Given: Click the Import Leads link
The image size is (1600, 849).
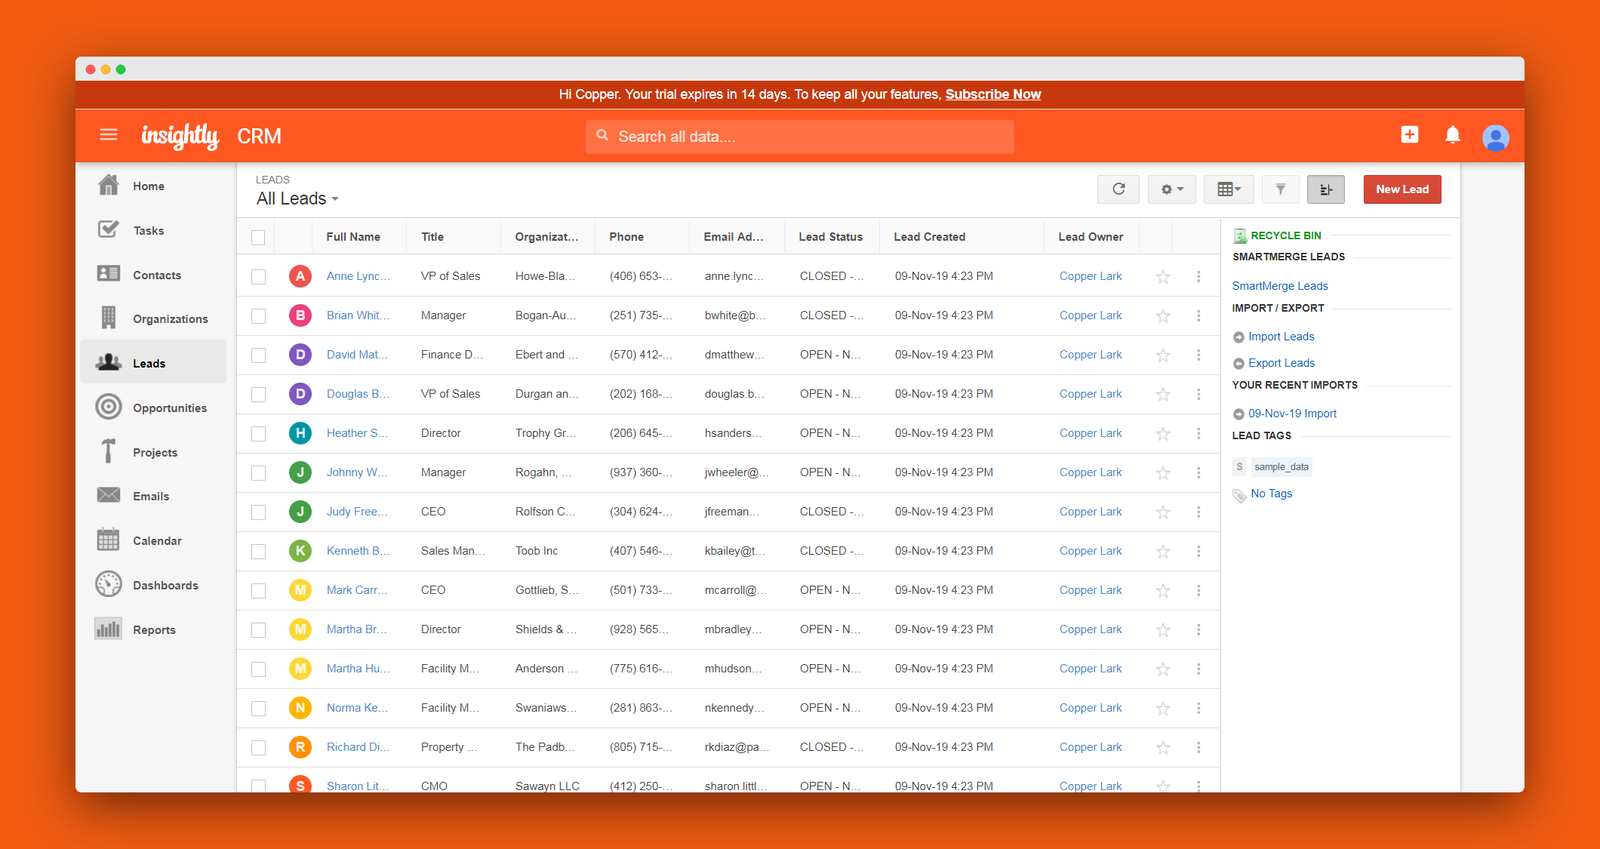Looking at the screenshot, I should 1281,337.
